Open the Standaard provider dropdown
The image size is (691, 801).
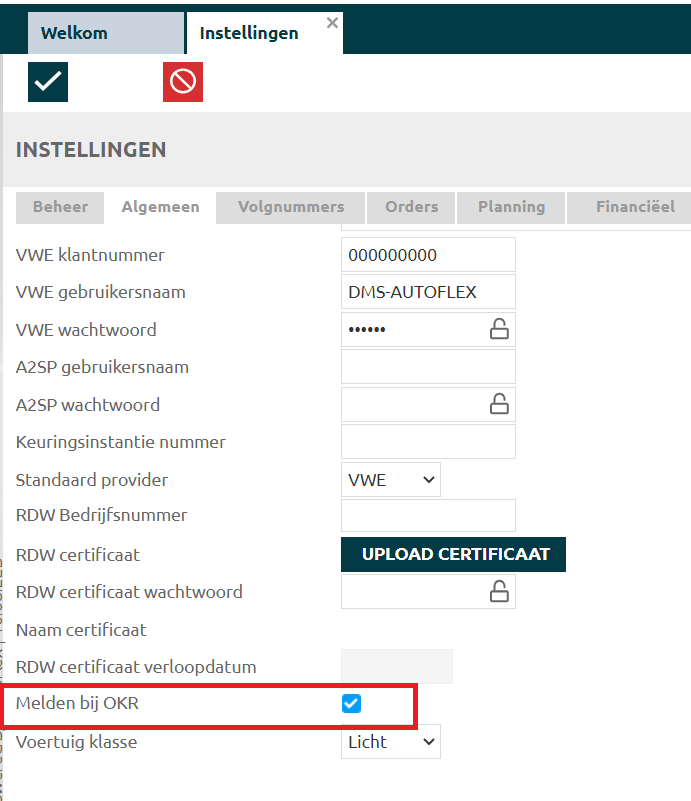coord(391,480)
